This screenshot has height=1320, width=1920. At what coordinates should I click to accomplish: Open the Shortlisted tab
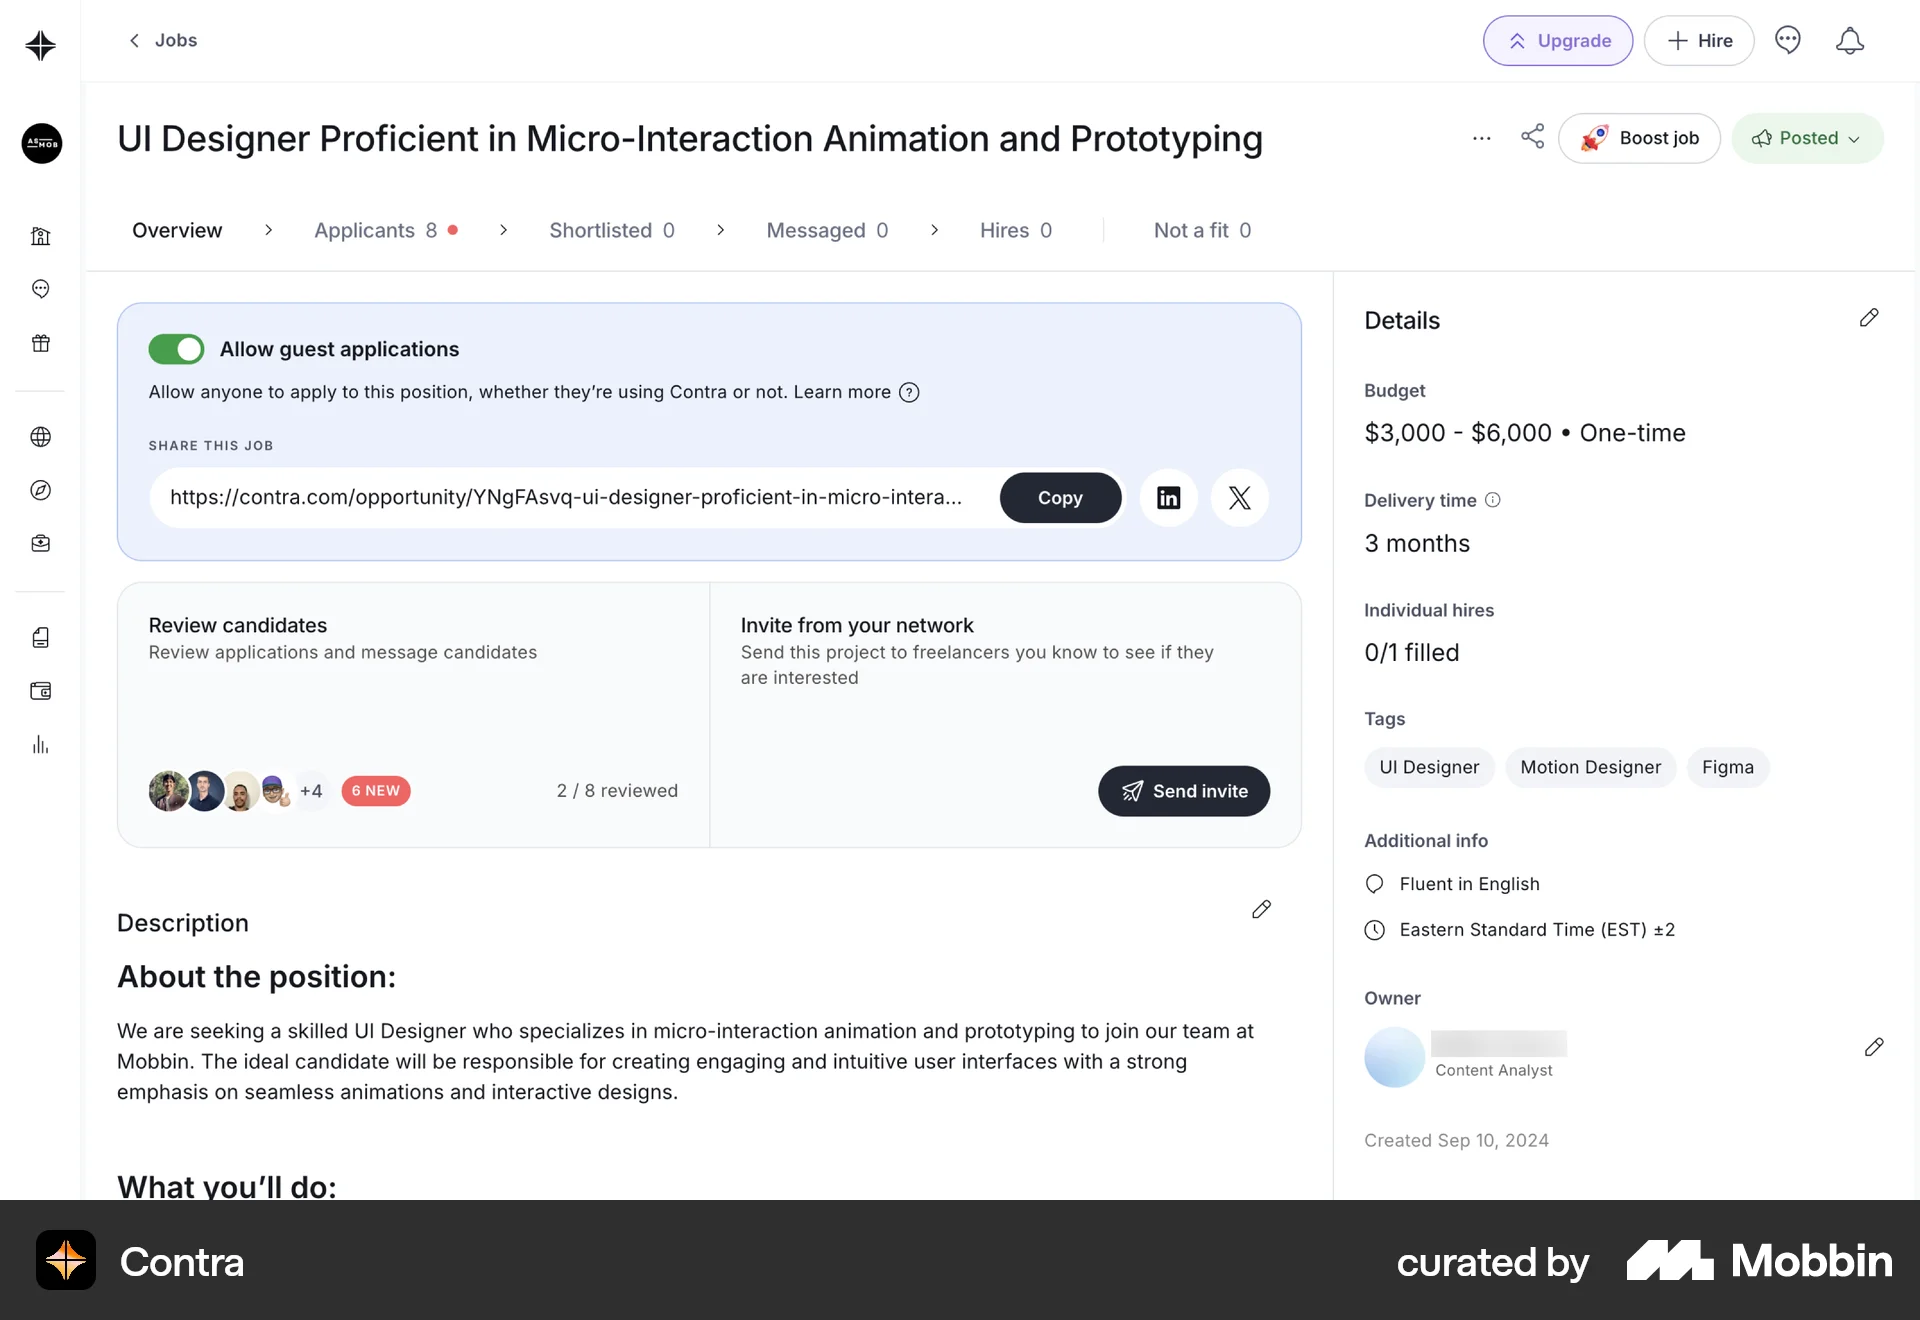point(611,230)
